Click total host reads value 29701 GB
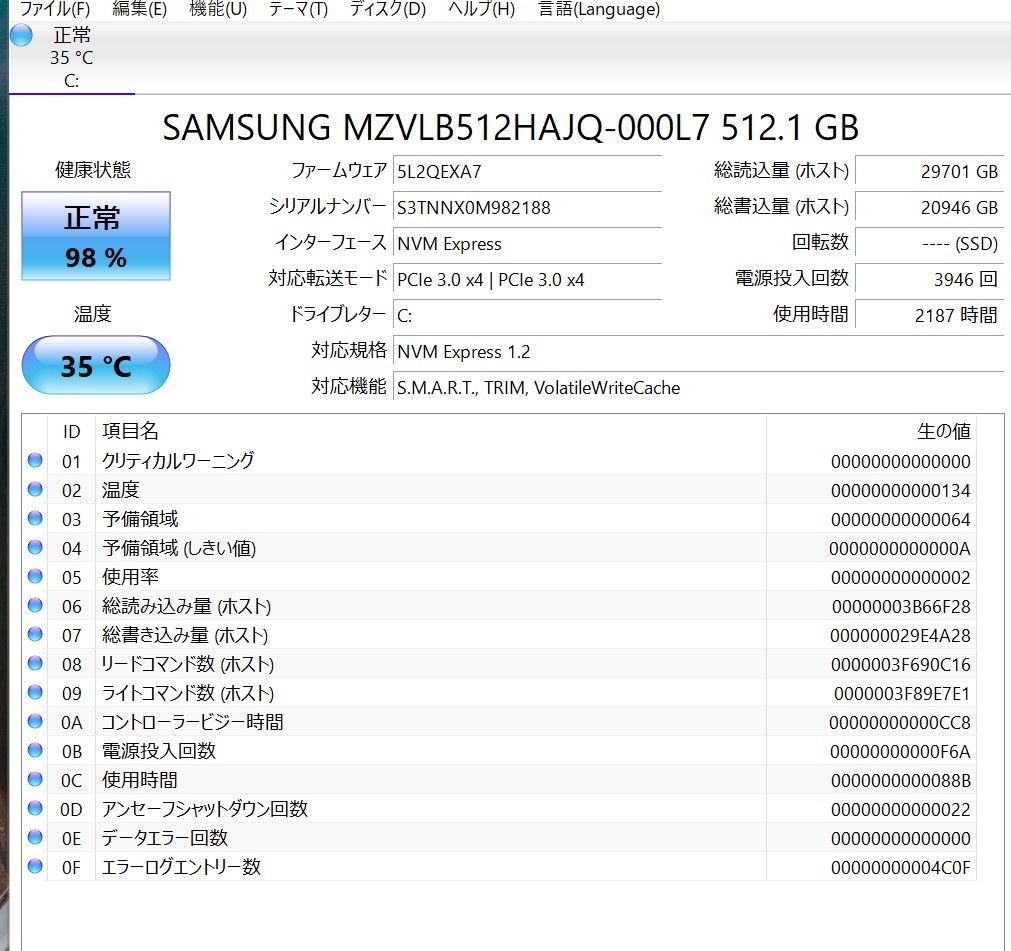This screenshot has width=1011, height=951. point(929,172)
